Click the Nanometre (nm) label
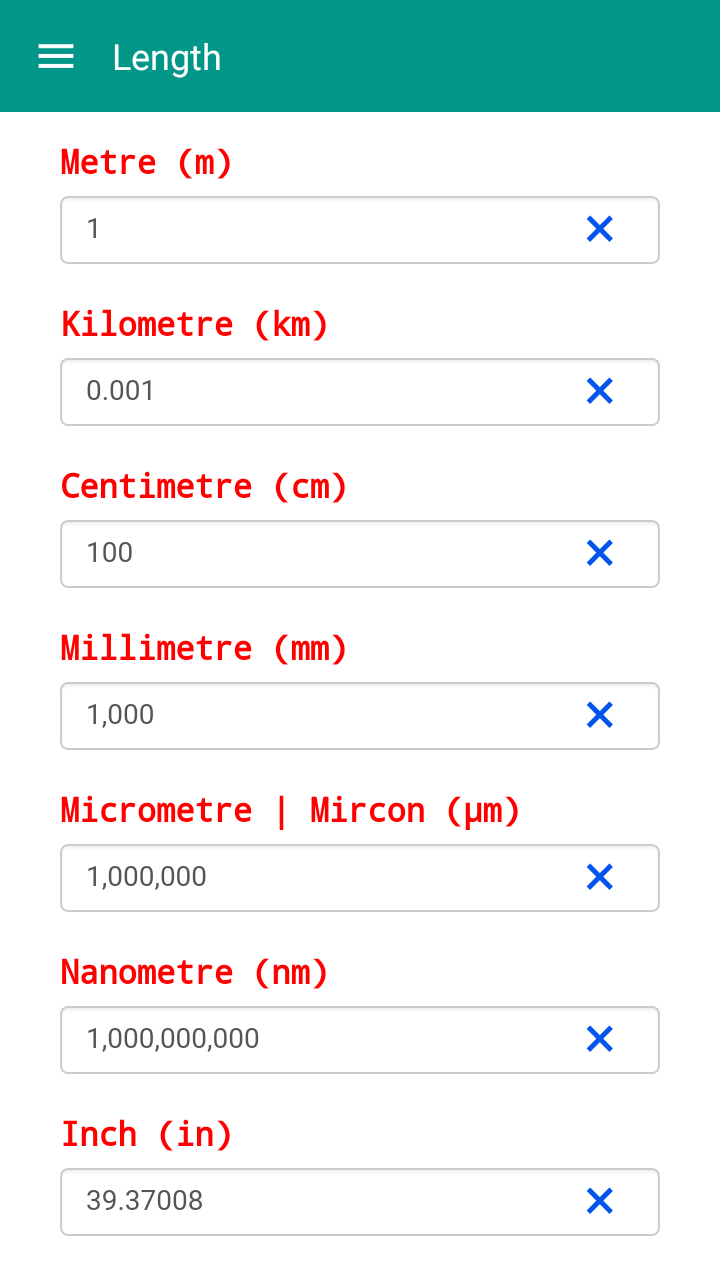This screenshot has height=1280, width=720. pyautogui.click(x=195, y=972)
